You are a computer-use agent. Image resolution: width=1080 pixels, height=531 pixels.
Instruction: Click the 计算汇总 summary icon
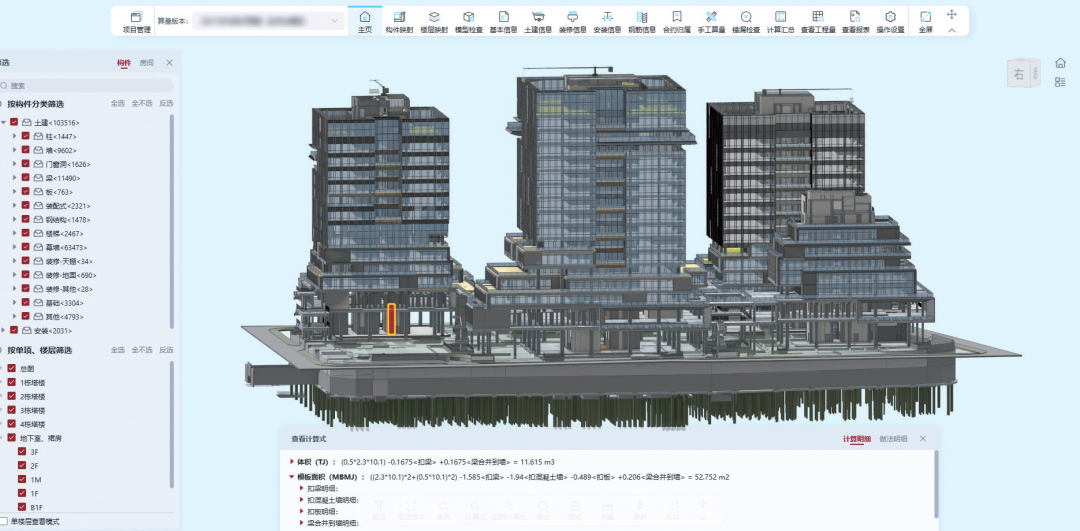coord(780,21)
